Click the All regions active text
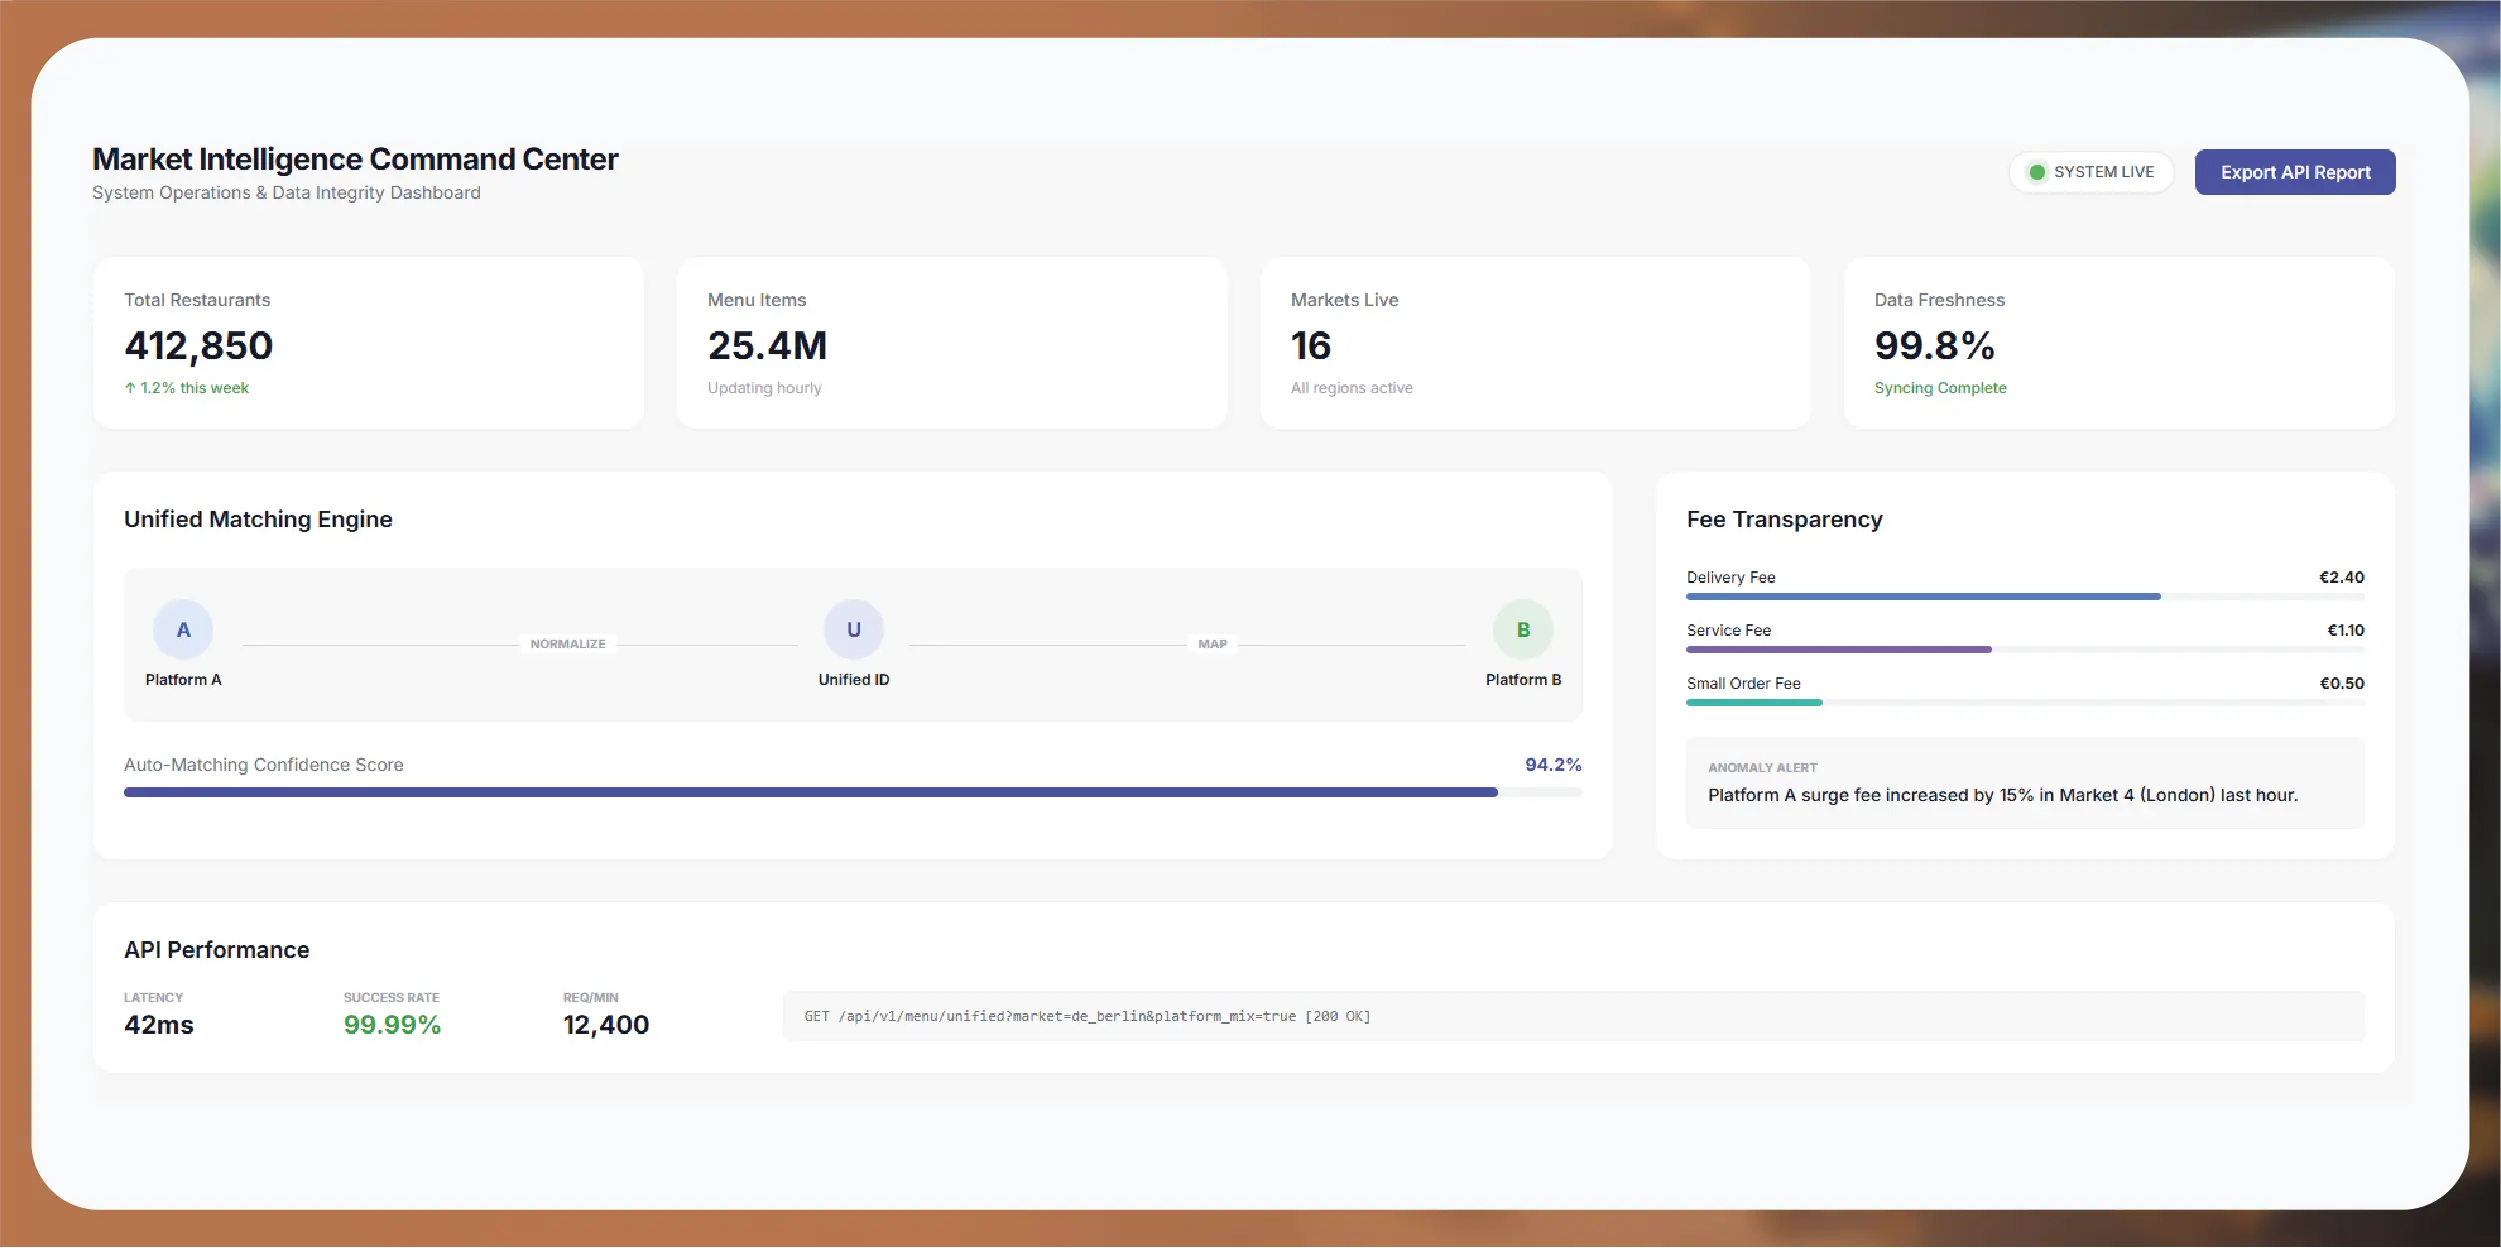2501x1248 pixels. coord(1351,388)
